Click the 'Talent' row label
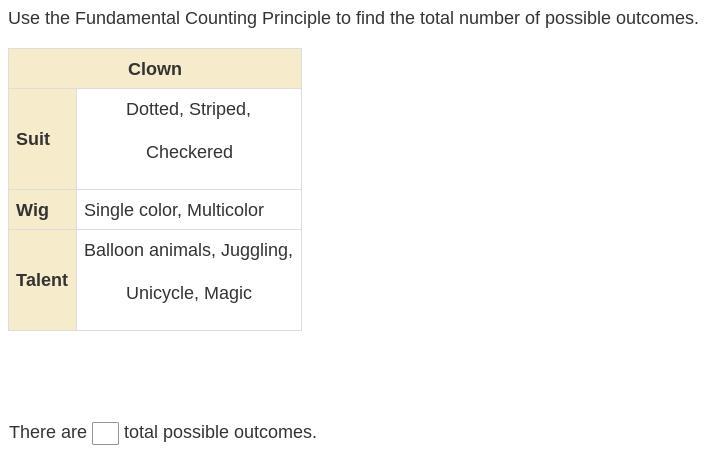 [x=42, y=280]
